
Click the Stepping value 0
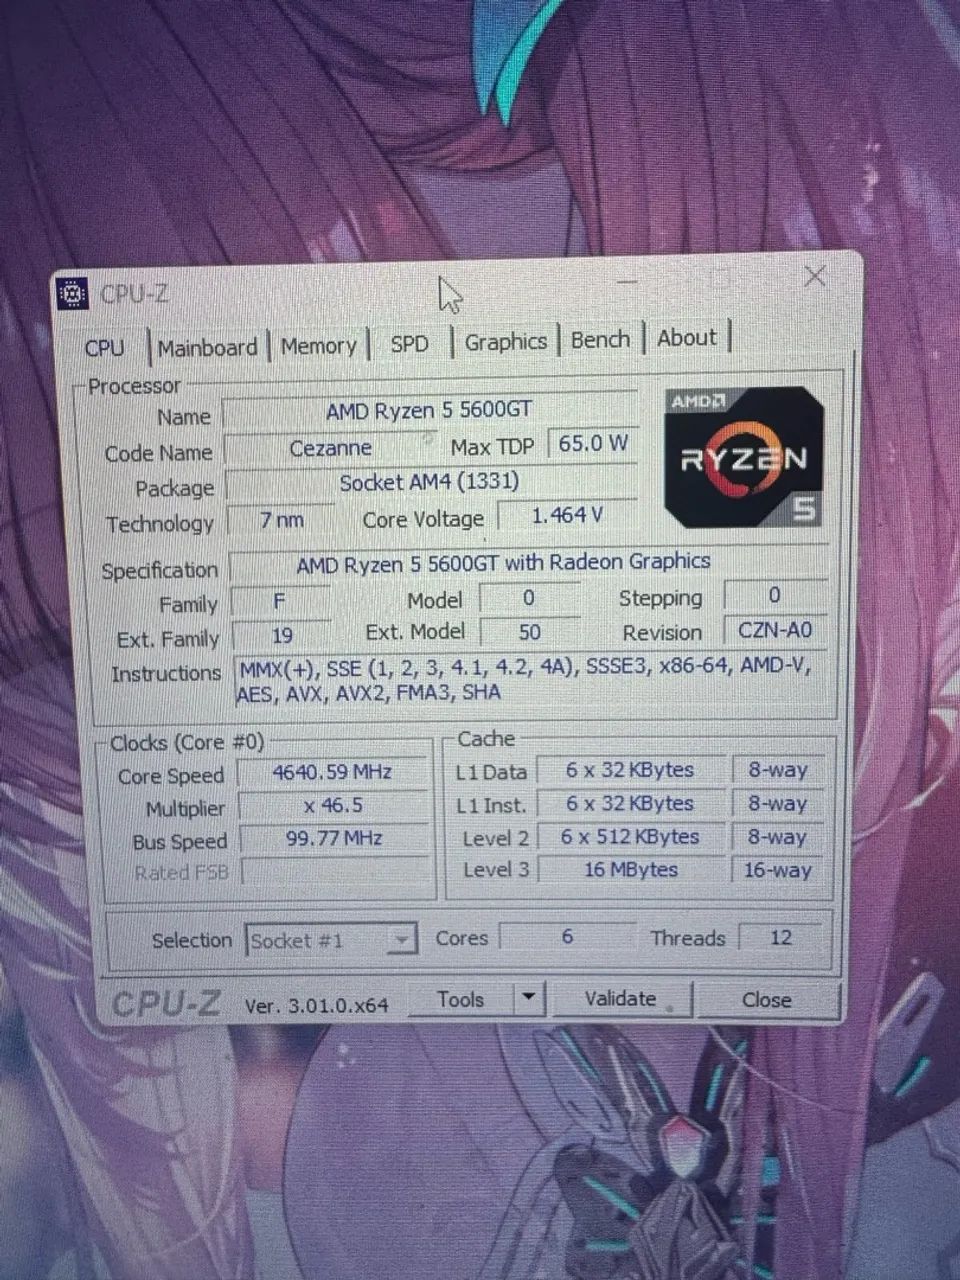(775, 595)
